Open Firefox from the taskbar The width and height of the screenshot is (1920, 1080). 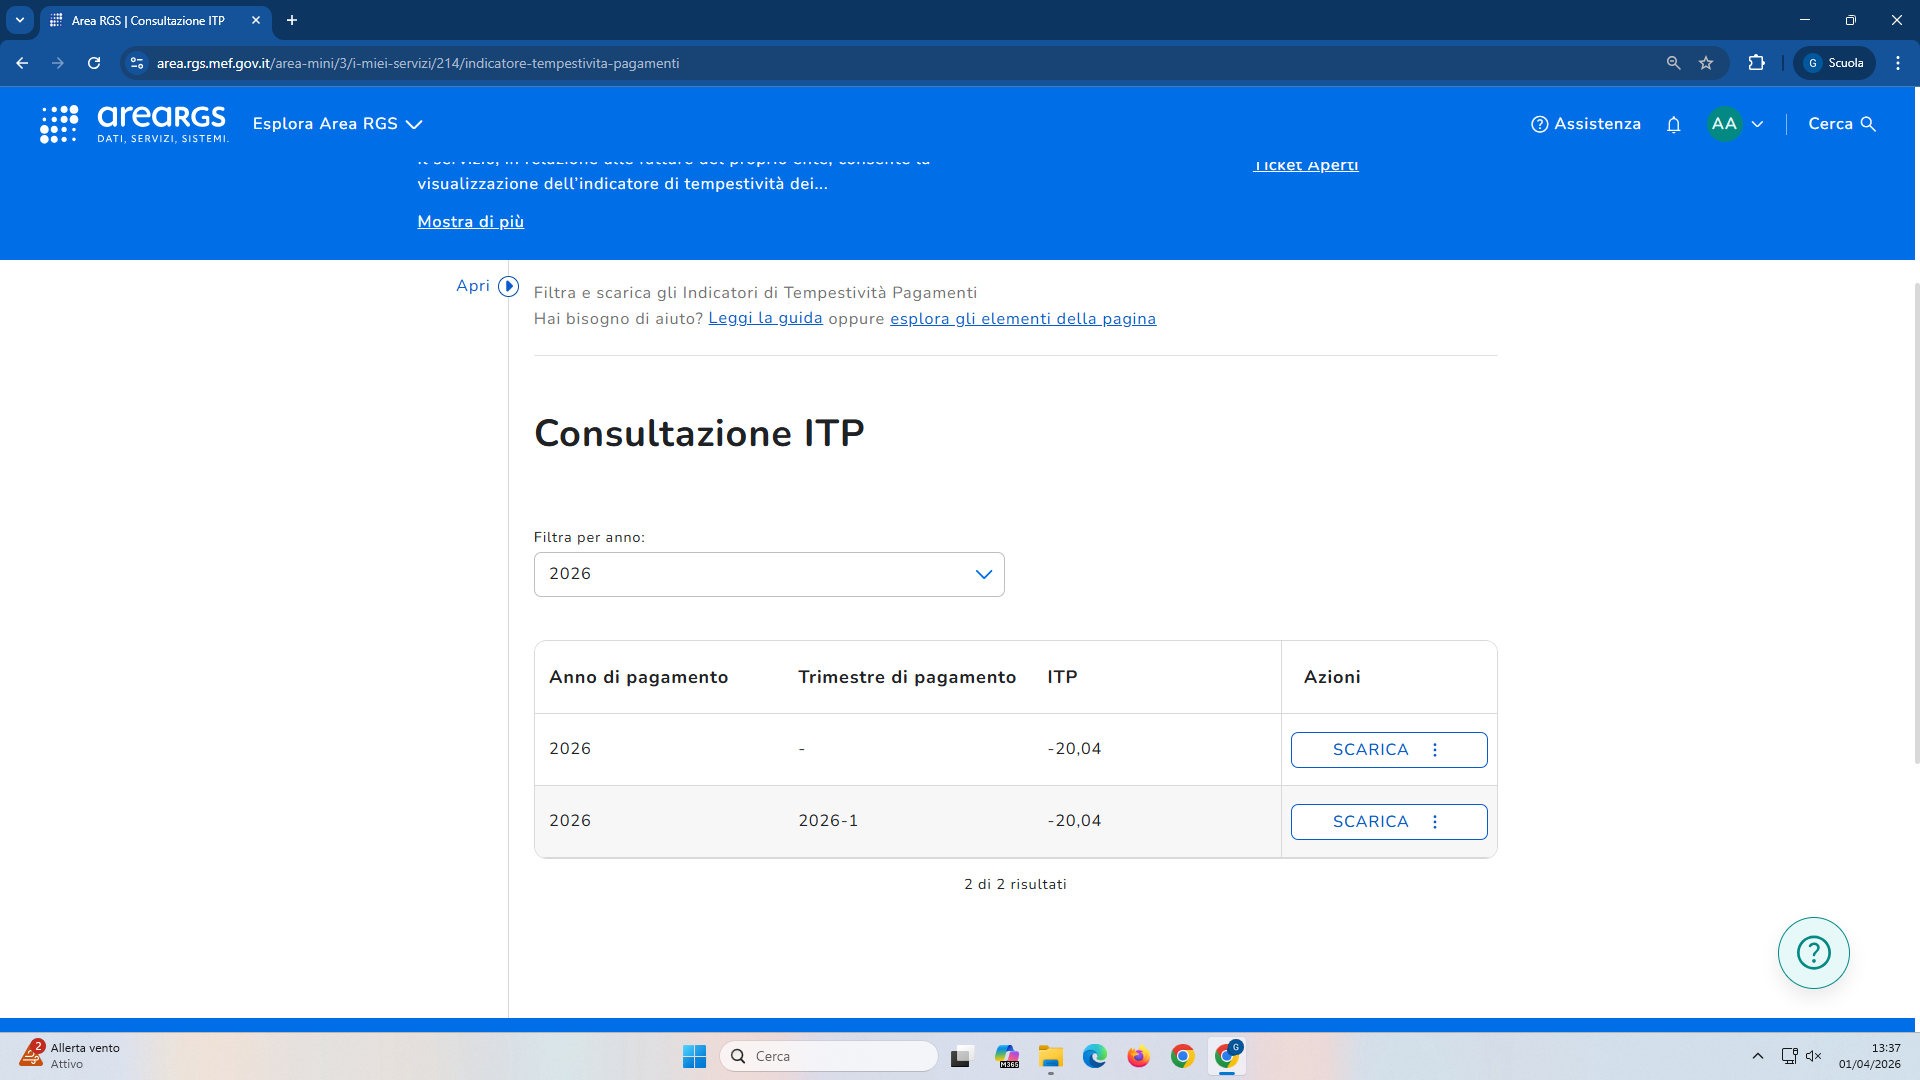coord(1138,1056)
